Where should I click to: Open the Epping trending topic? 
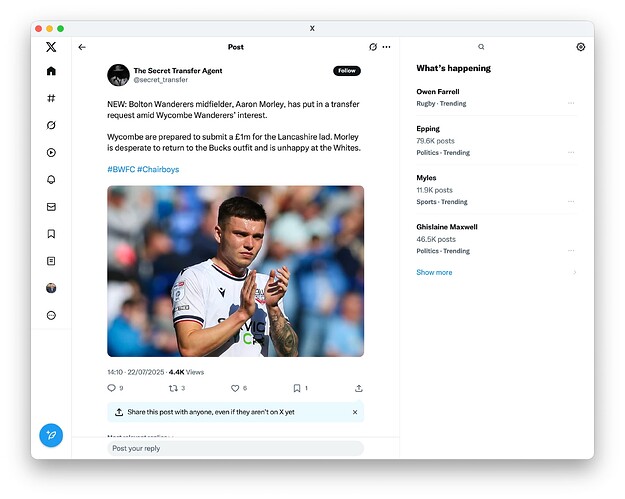point(427,129)
